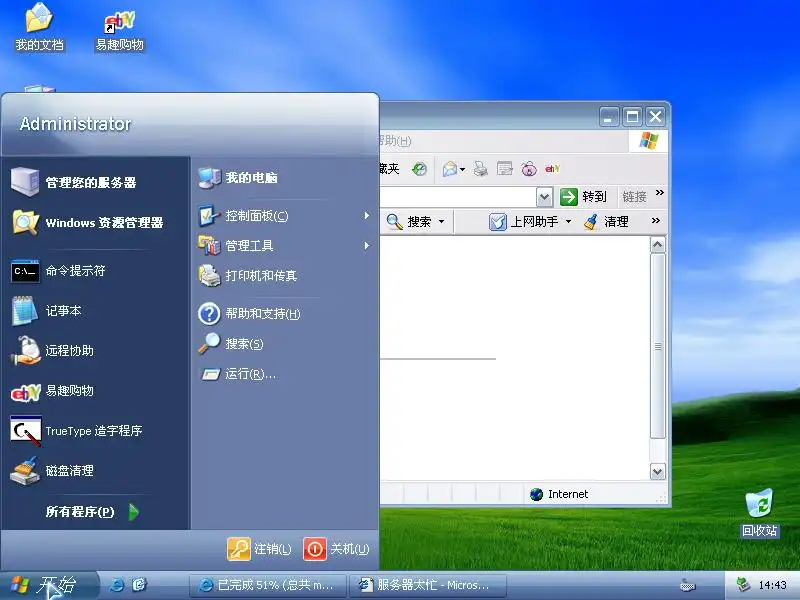Click the vertical scrollbar thumb in browser
800x600 pixels.
pyautogui.click(x=658, y=346)
